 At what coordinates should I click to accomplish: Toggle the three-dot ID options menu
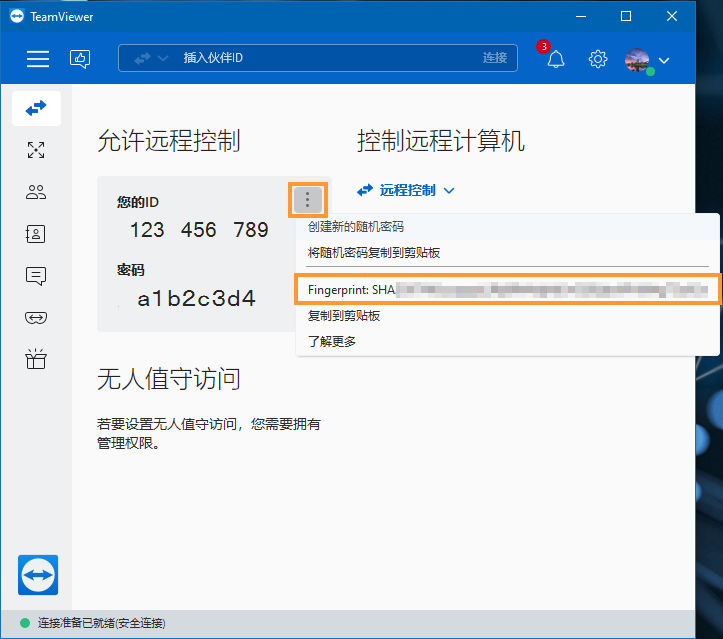[x=308, y=200]
